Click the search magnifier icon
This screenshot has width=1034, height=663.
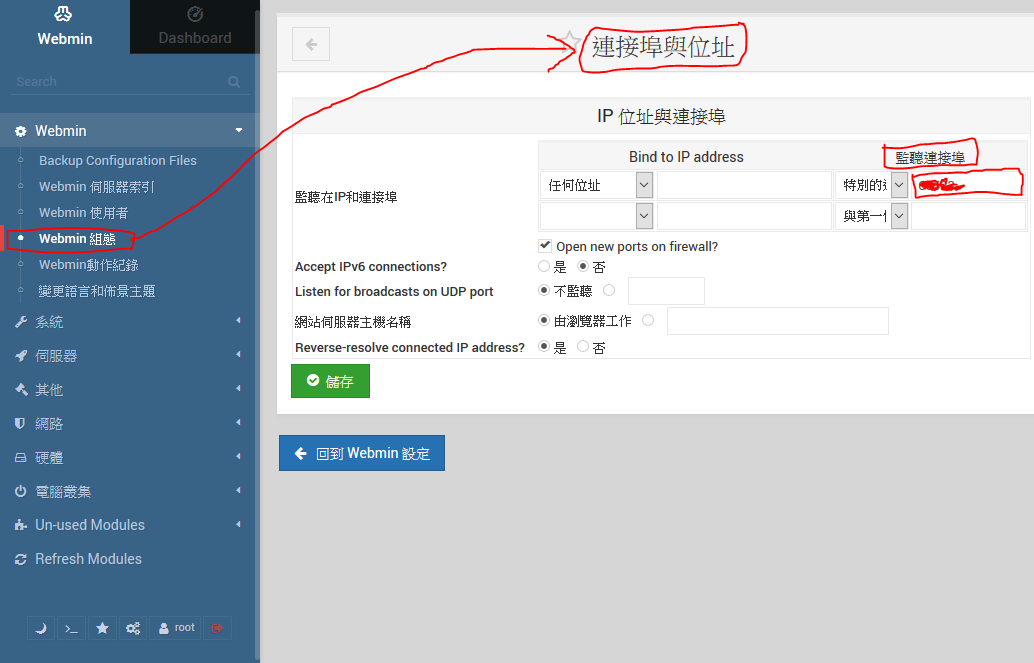pos(234,82)
